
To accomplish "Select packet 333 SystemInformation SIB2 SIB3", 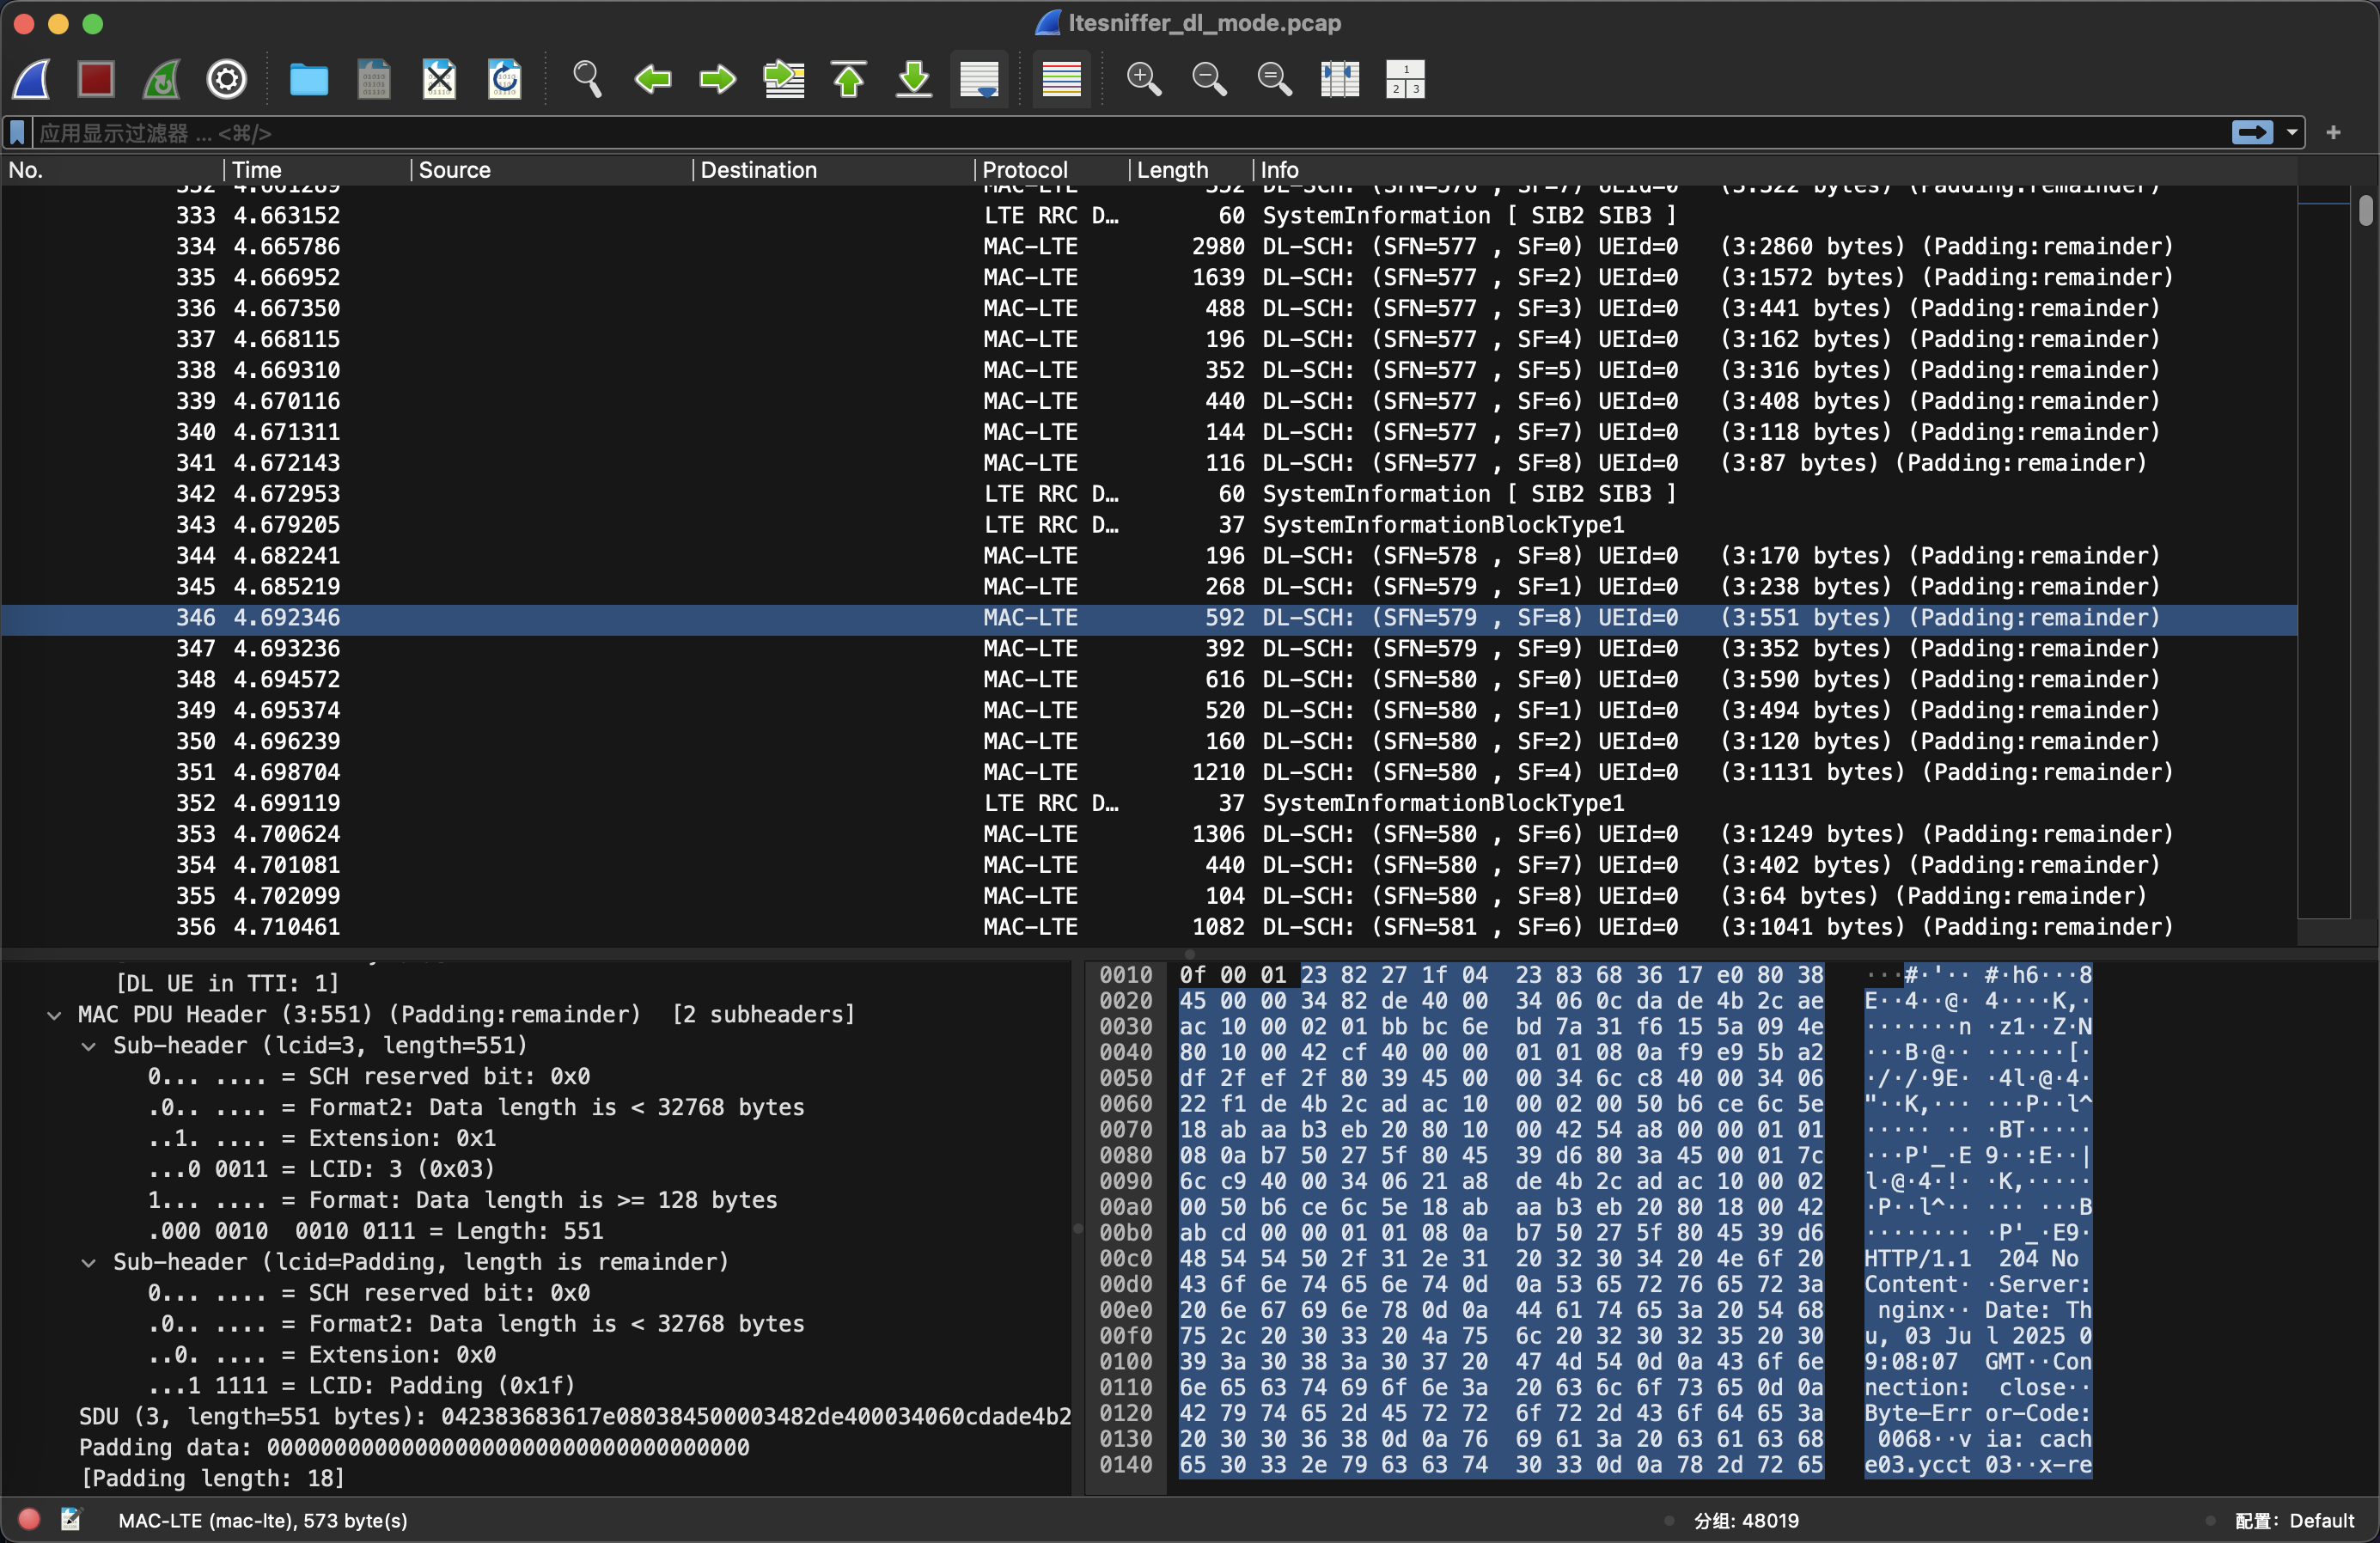I will [x=1148, y=215].
